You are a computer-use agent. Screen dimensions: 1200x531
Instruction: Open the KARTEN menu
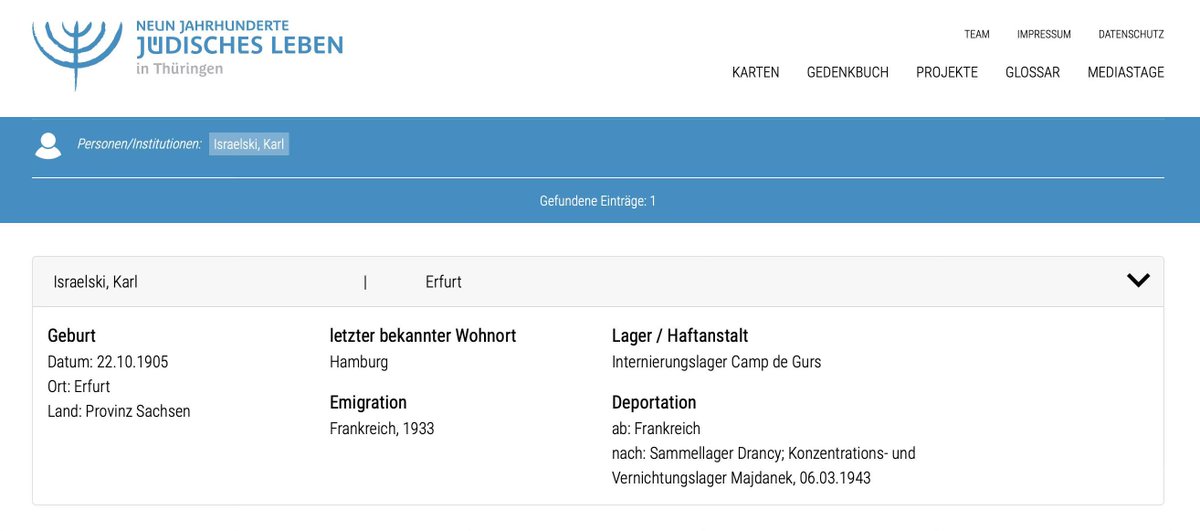point(755,72)
